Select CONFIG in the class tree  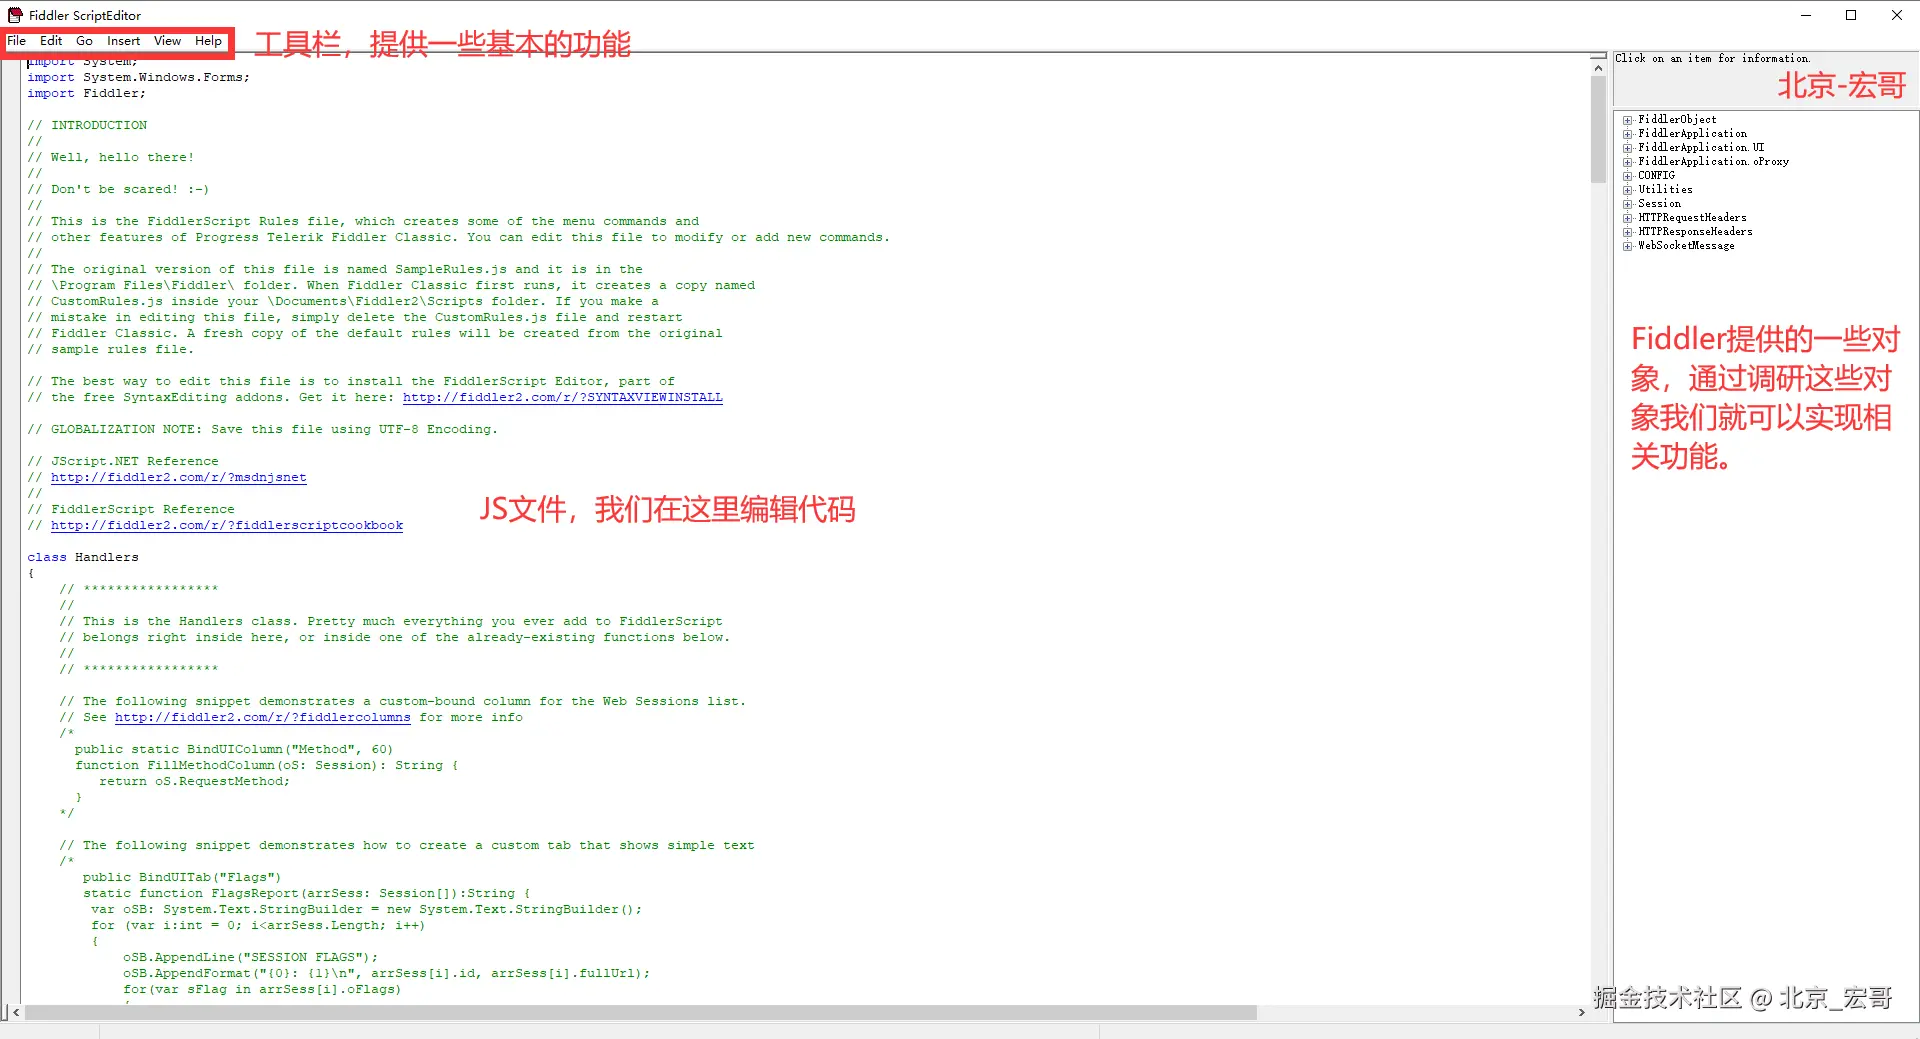coord(1656,176)
